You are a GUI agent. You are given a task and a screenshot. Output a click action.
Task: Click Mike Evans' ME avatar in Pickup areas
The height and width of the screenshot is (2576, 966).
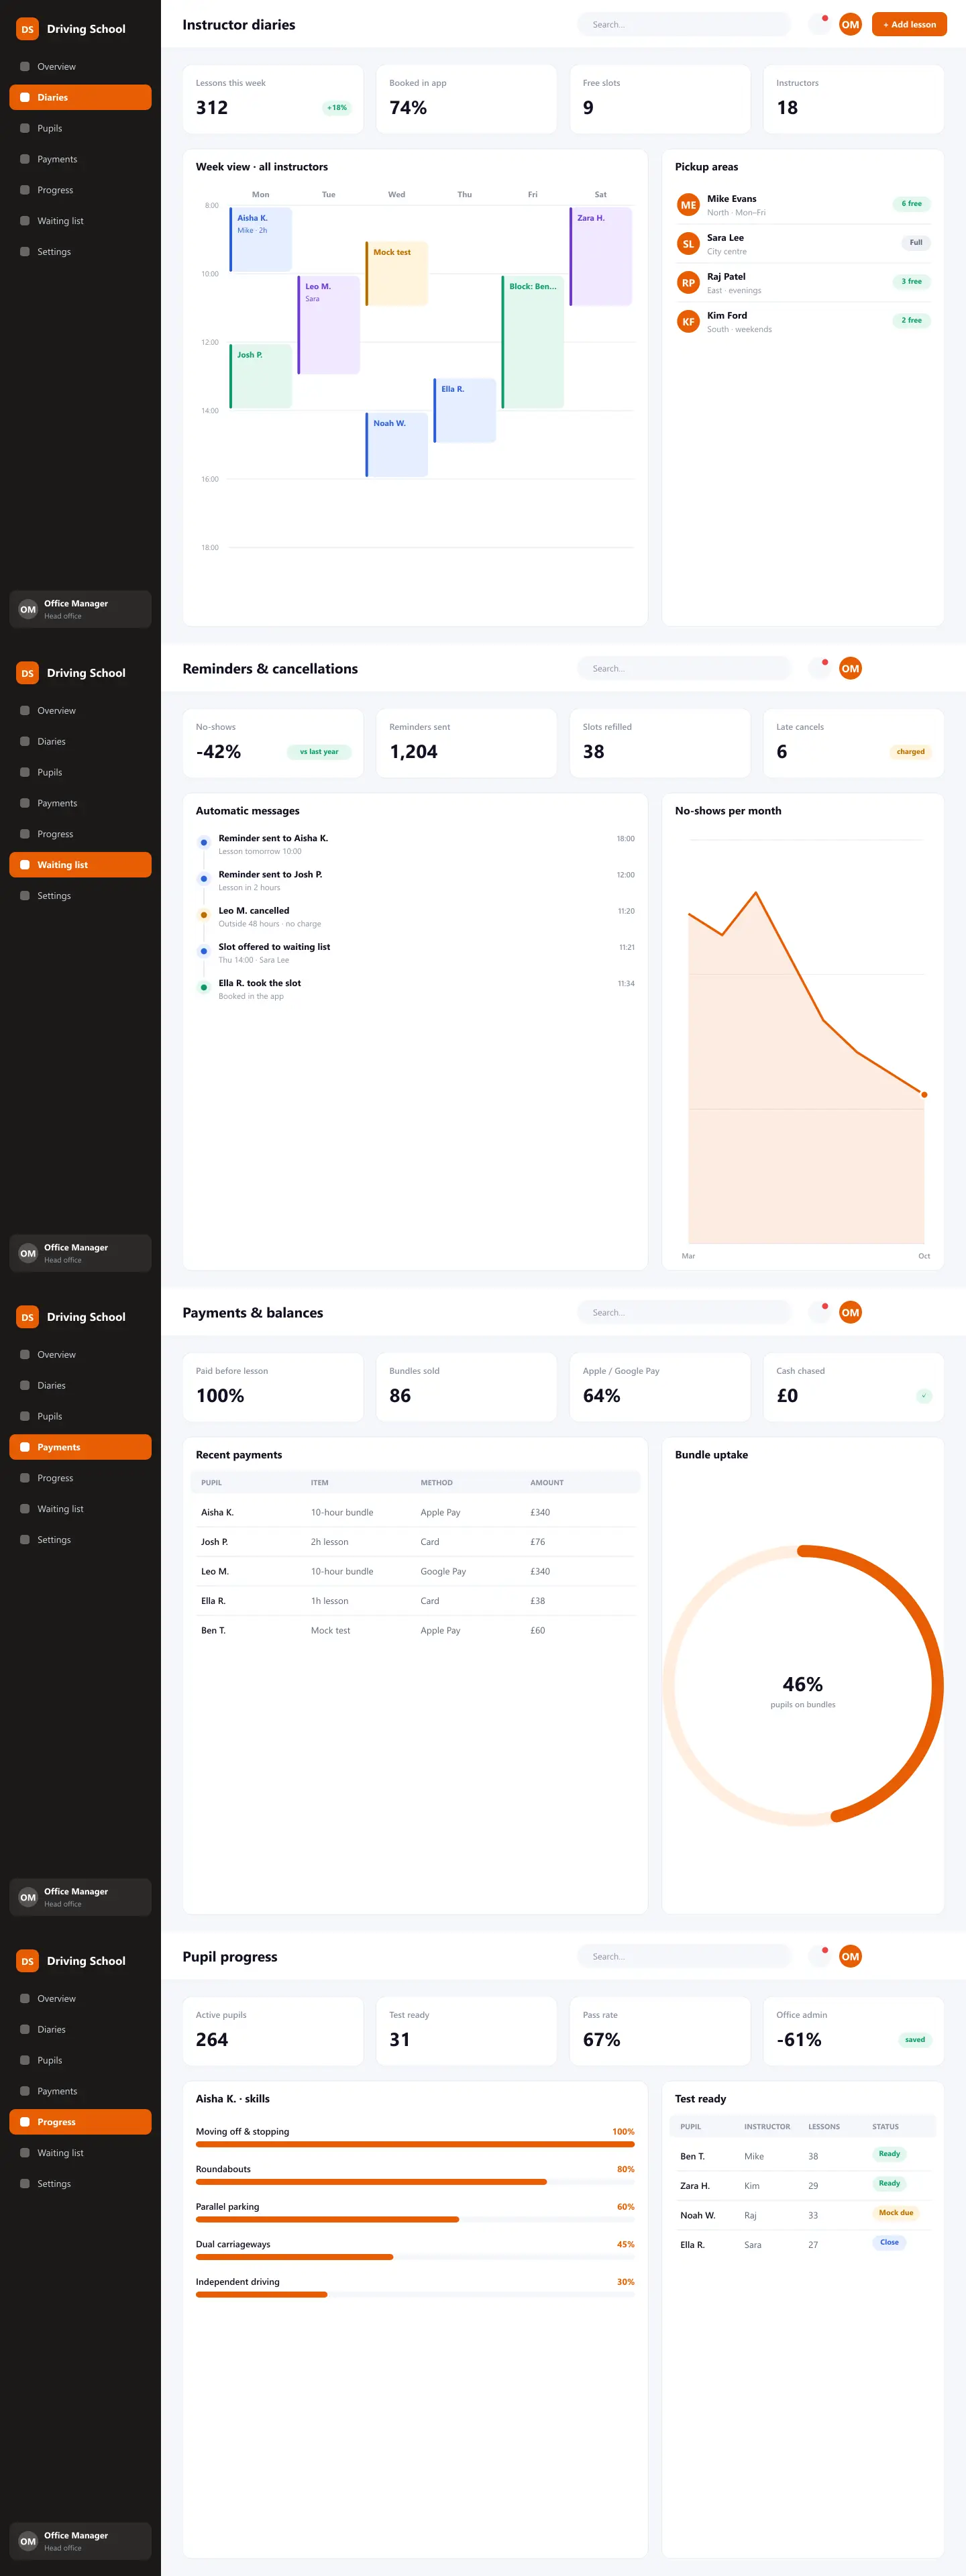688,205
